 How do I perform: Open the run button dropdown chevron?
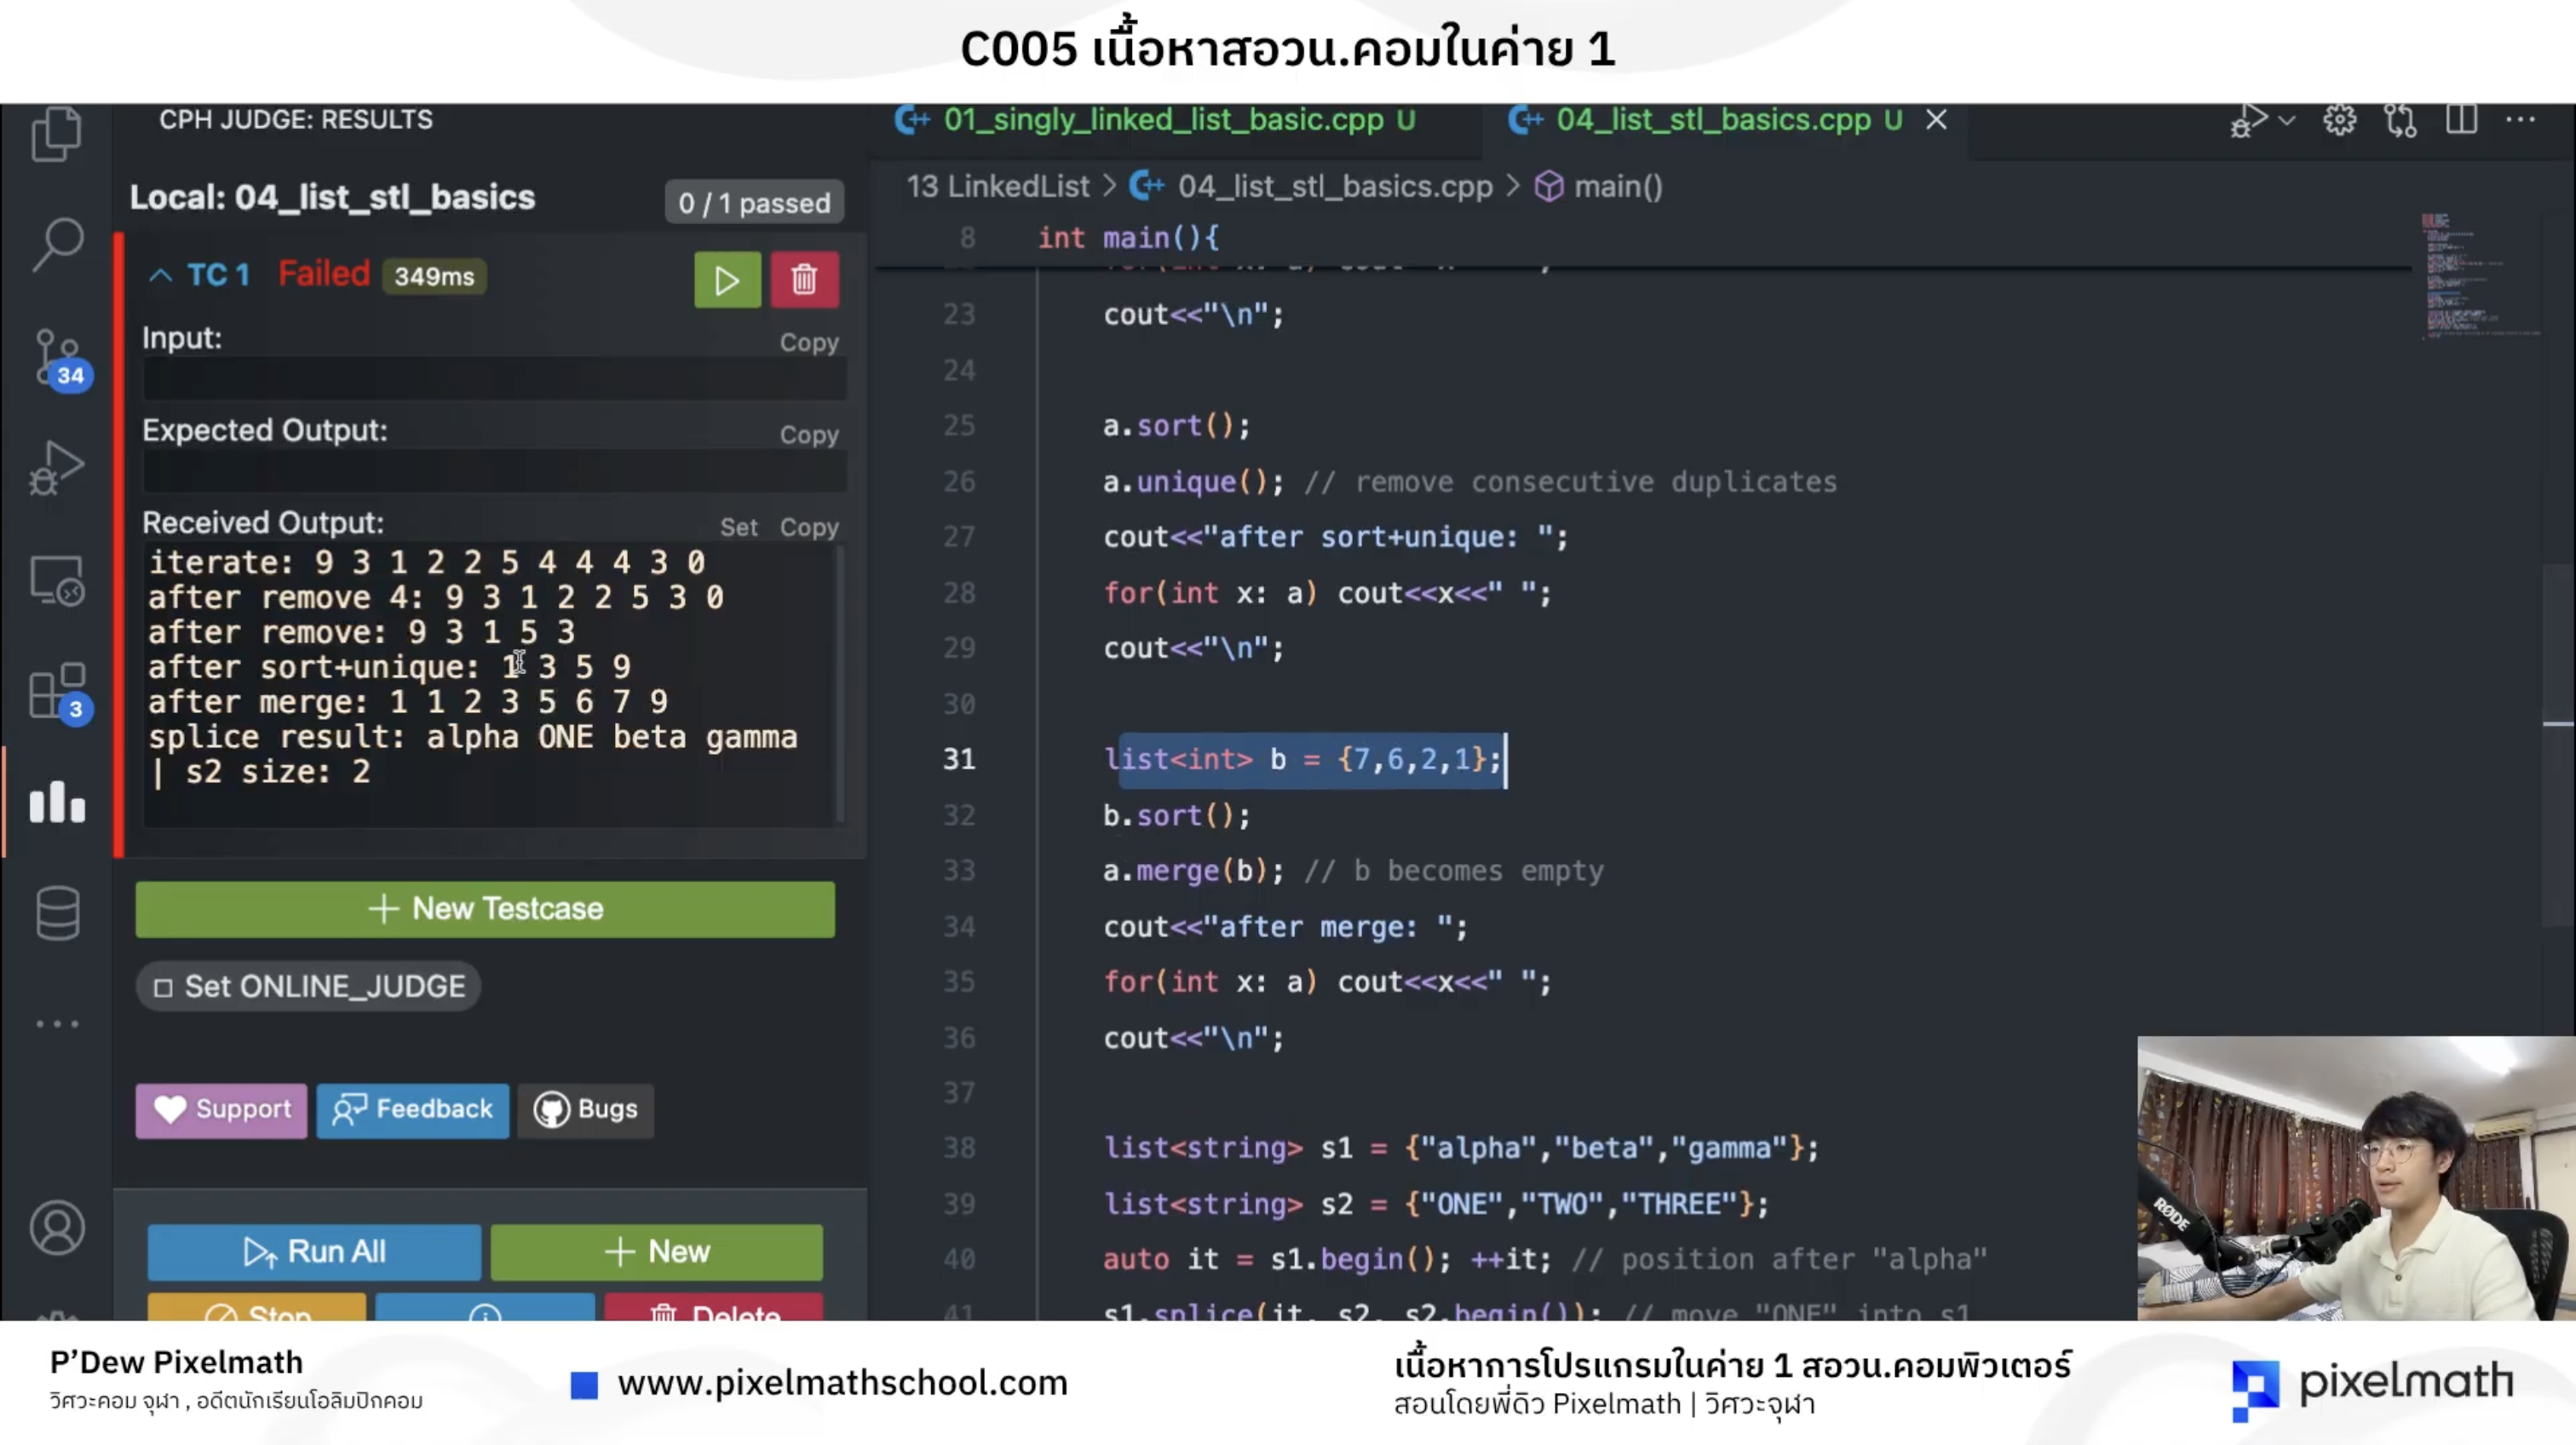click(x=2287, y=119)
